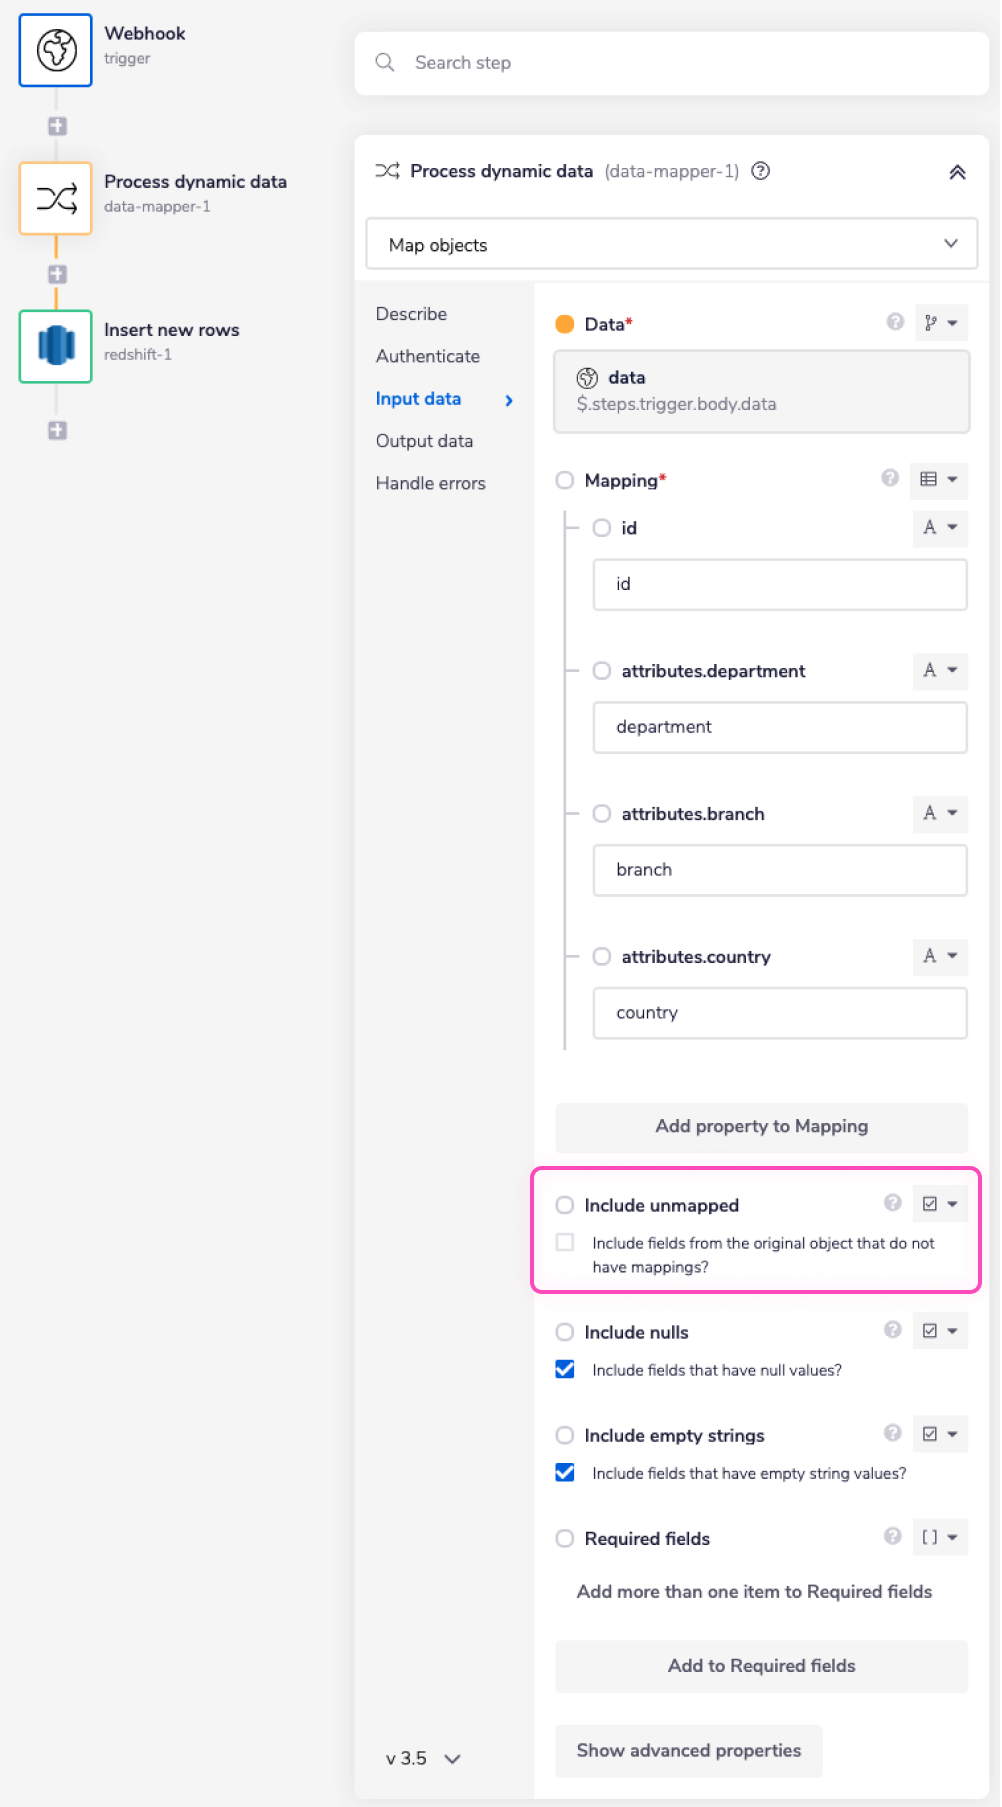Click plus icon below Webhook step
The image size is (1002, 1807).
57,126
